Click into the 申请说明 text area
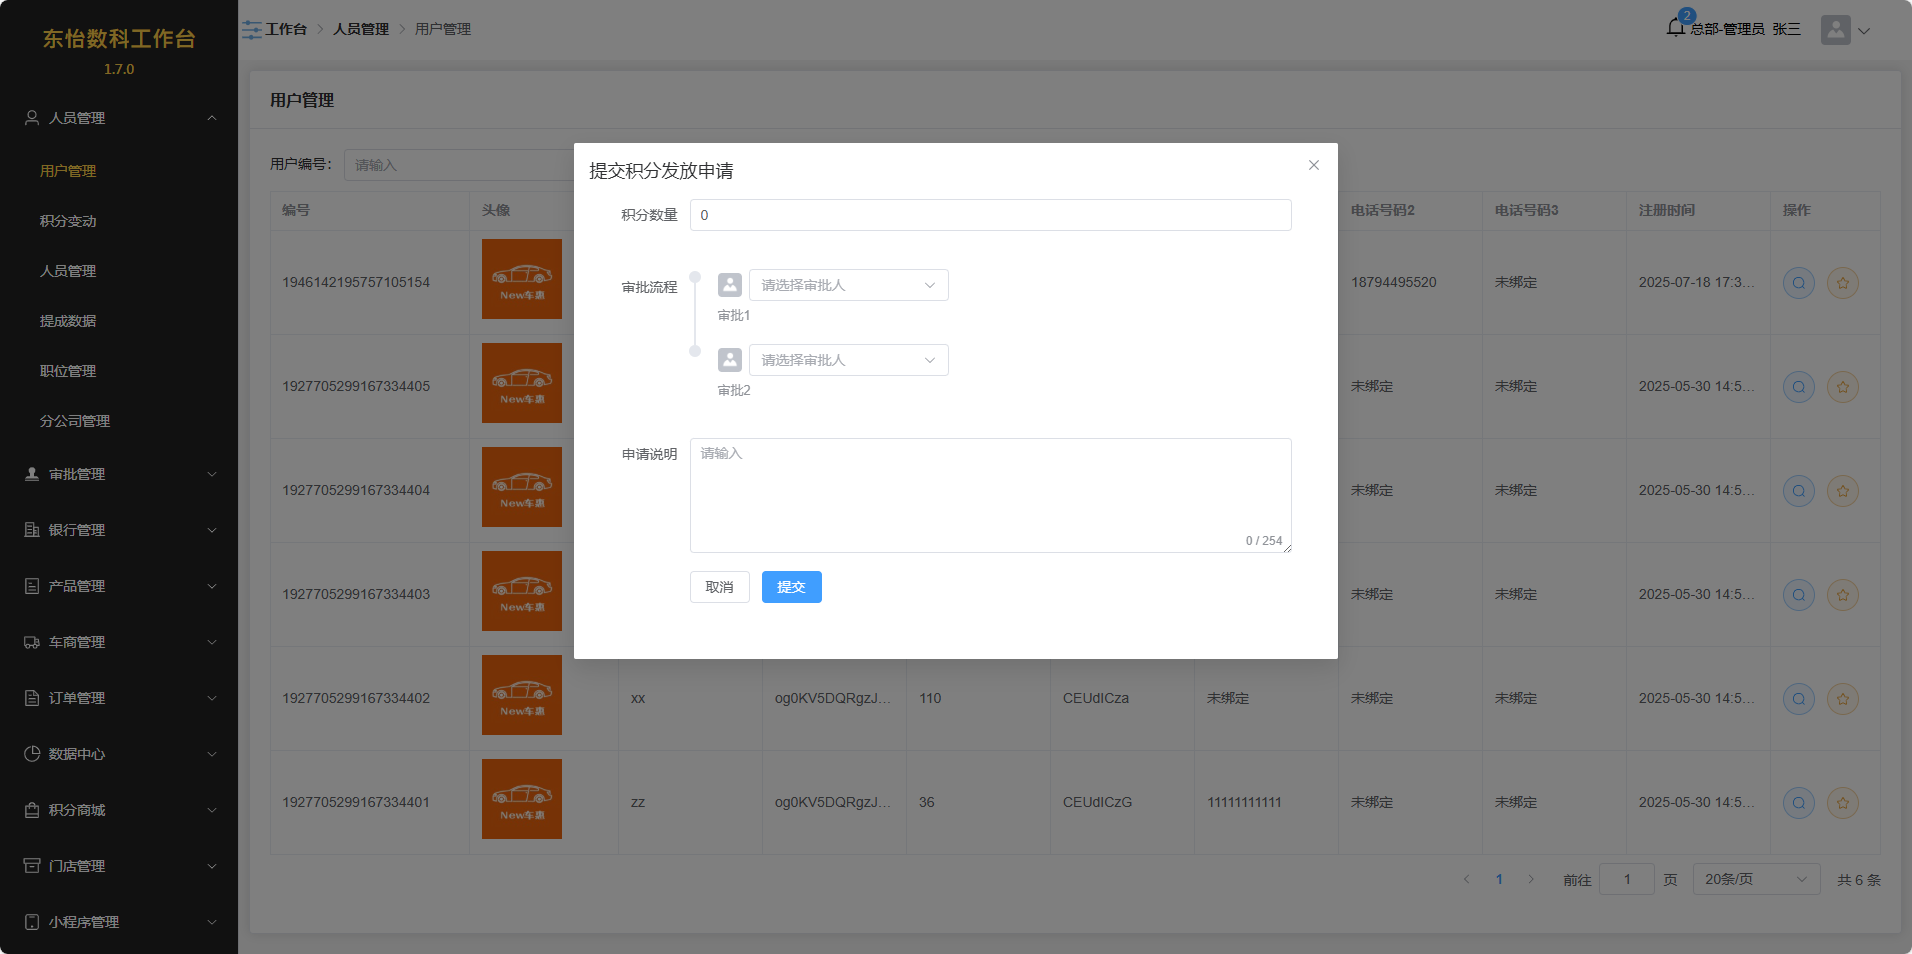 coord(990,495)
